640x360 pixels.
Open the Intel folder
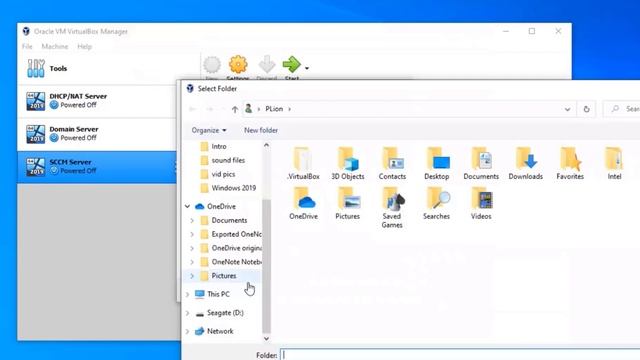pos(614,163)
